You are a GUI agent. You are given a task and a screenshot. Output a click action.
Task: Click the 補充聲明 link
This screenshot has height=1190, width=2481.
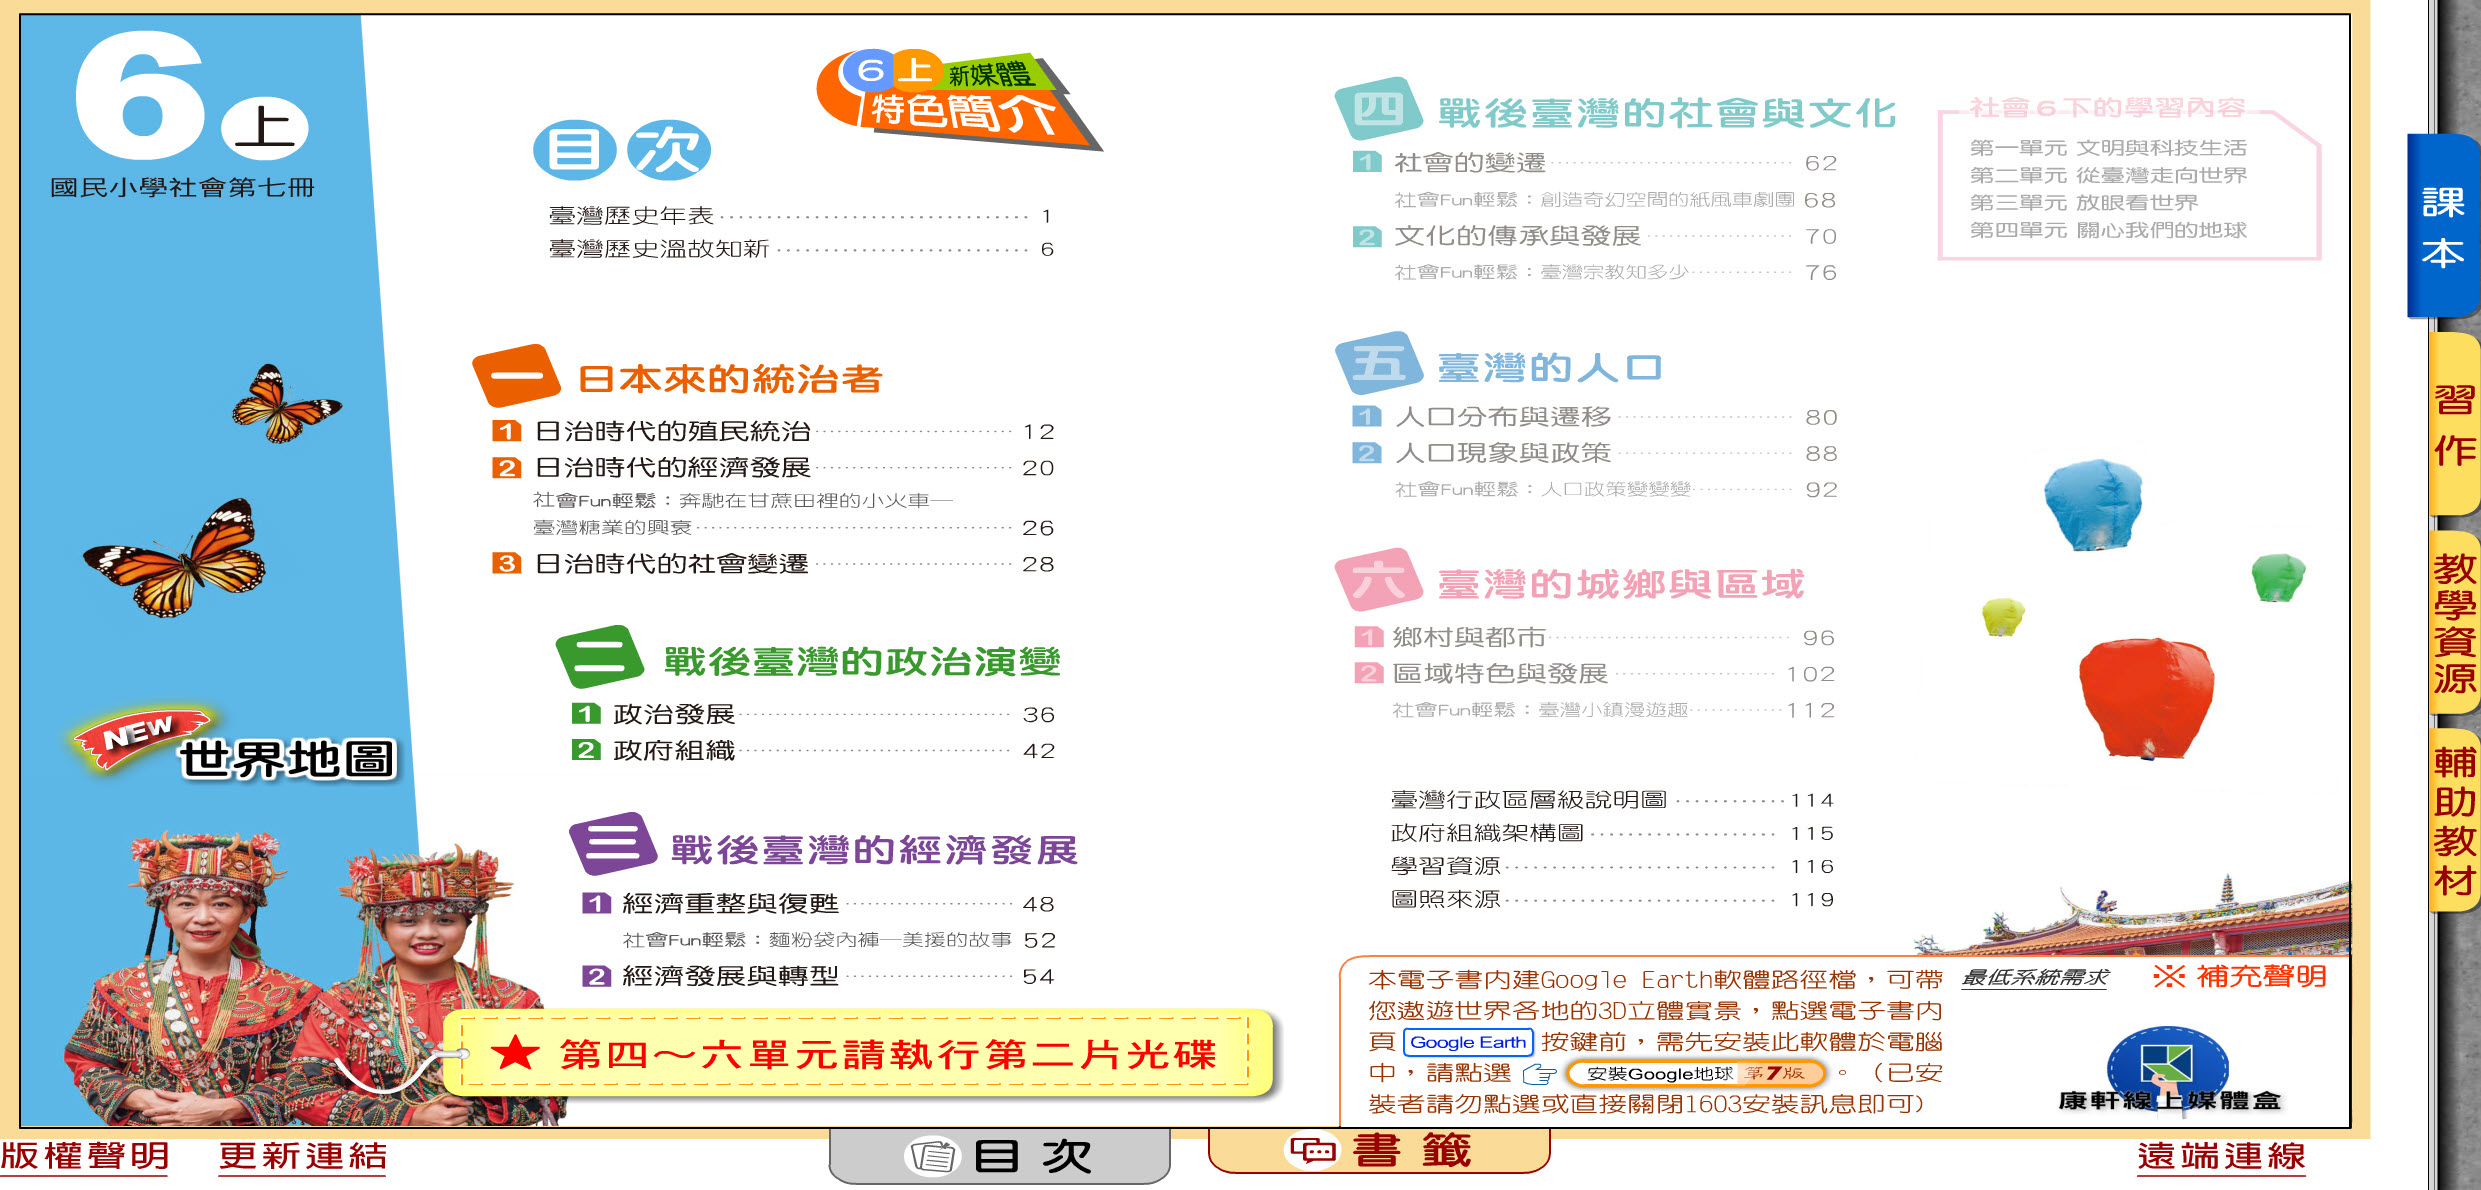tap(2240, 976)
